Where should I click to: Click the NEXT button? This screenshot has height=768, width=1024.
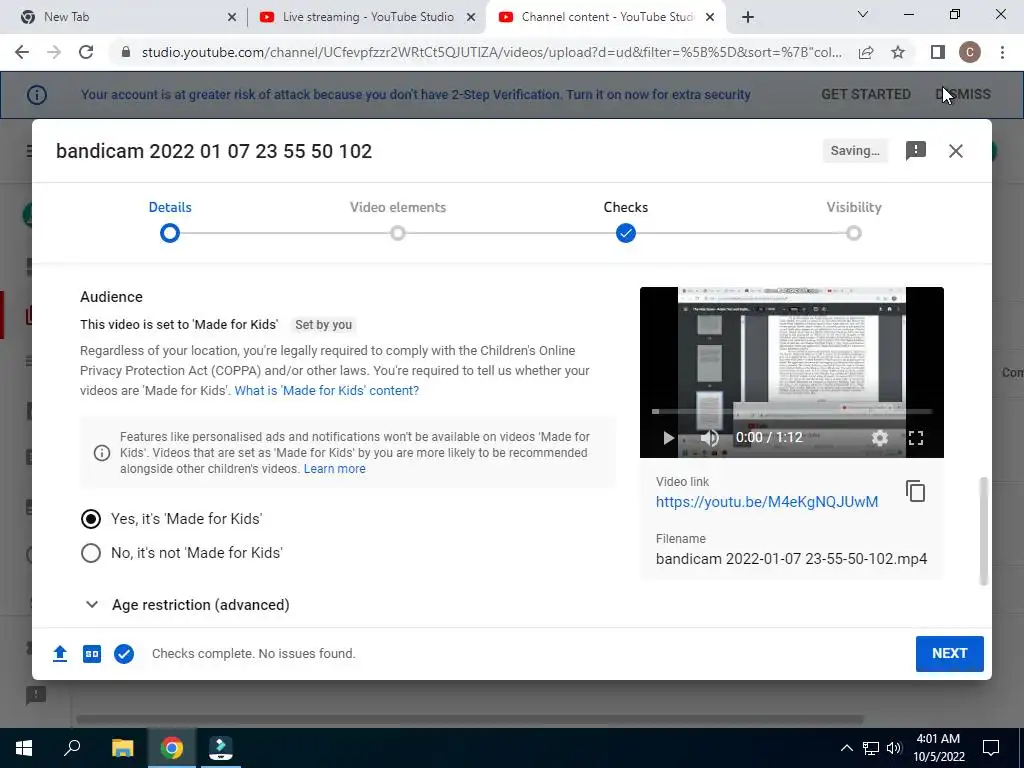coord(950,654)
